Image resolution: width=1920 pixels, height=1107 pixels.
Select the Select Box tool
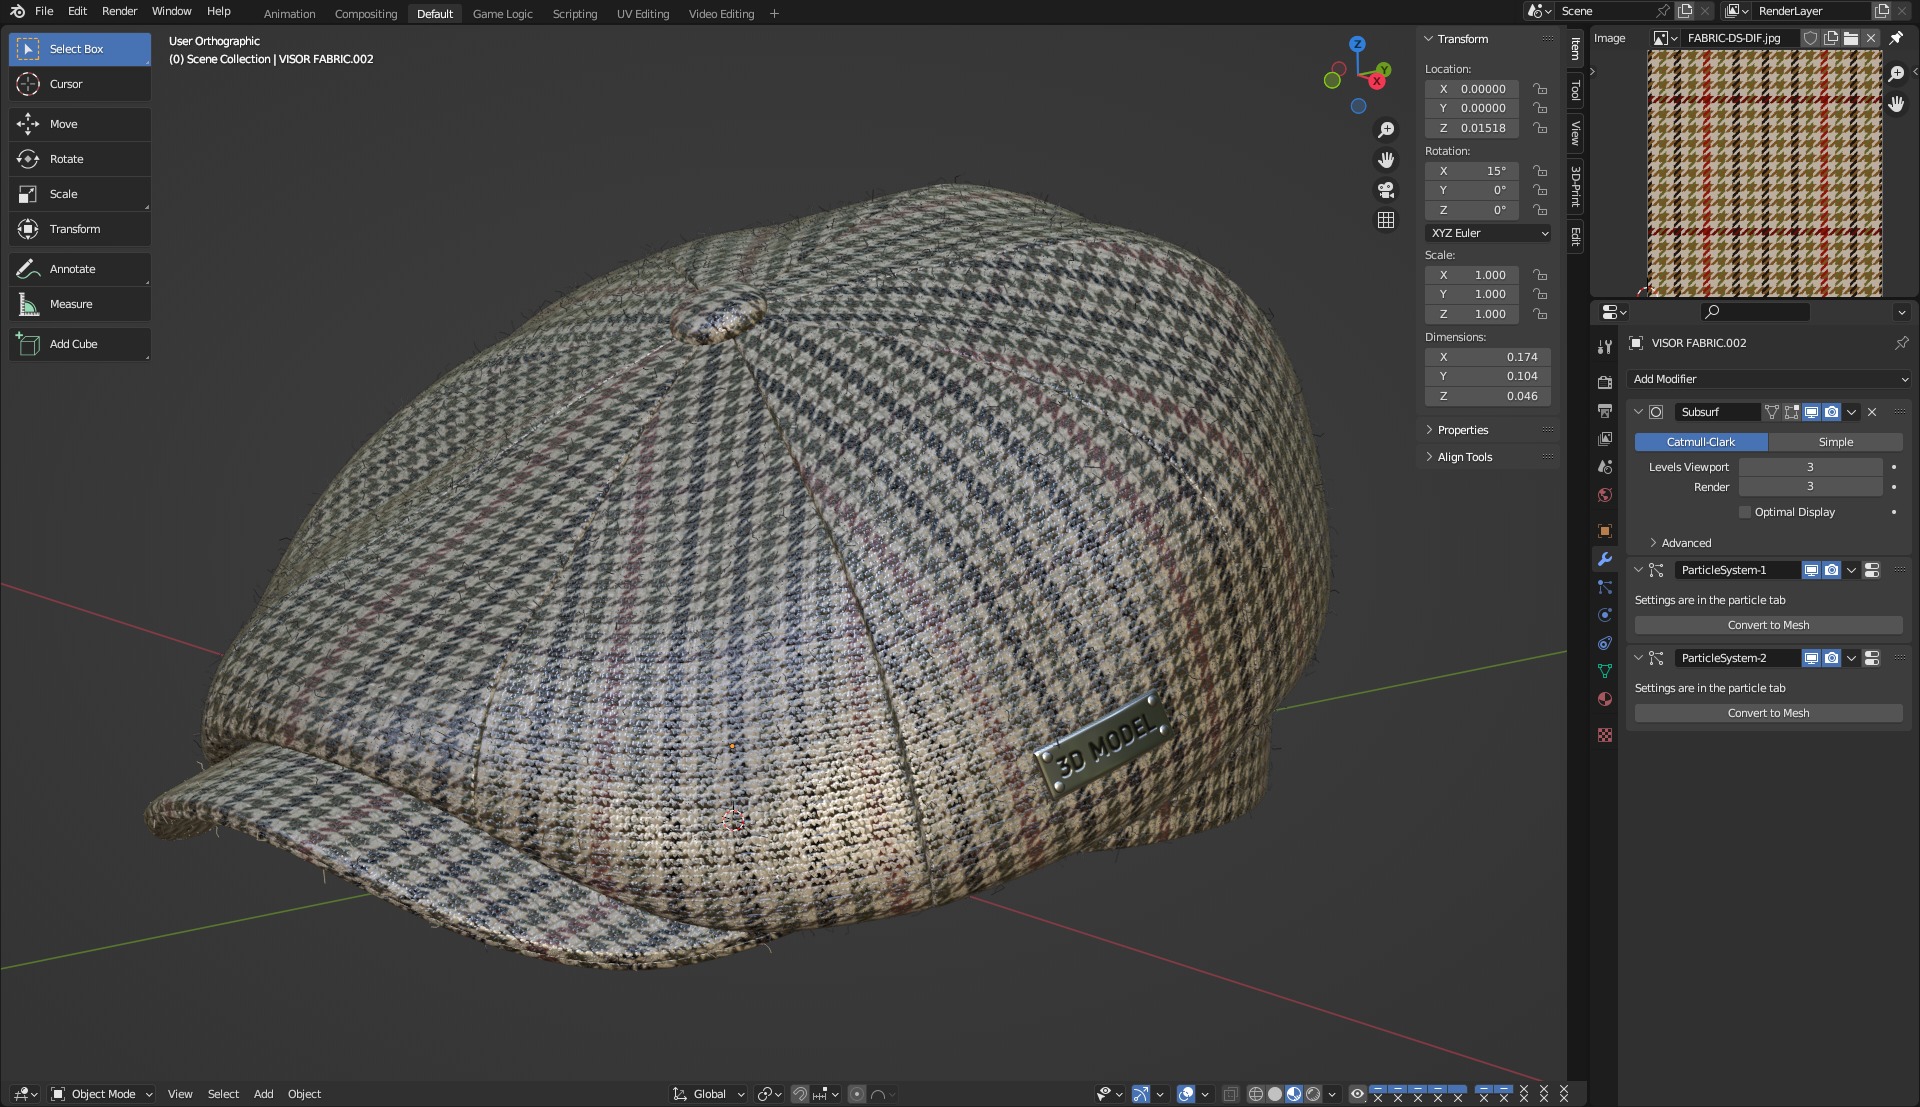pos(80,49)
